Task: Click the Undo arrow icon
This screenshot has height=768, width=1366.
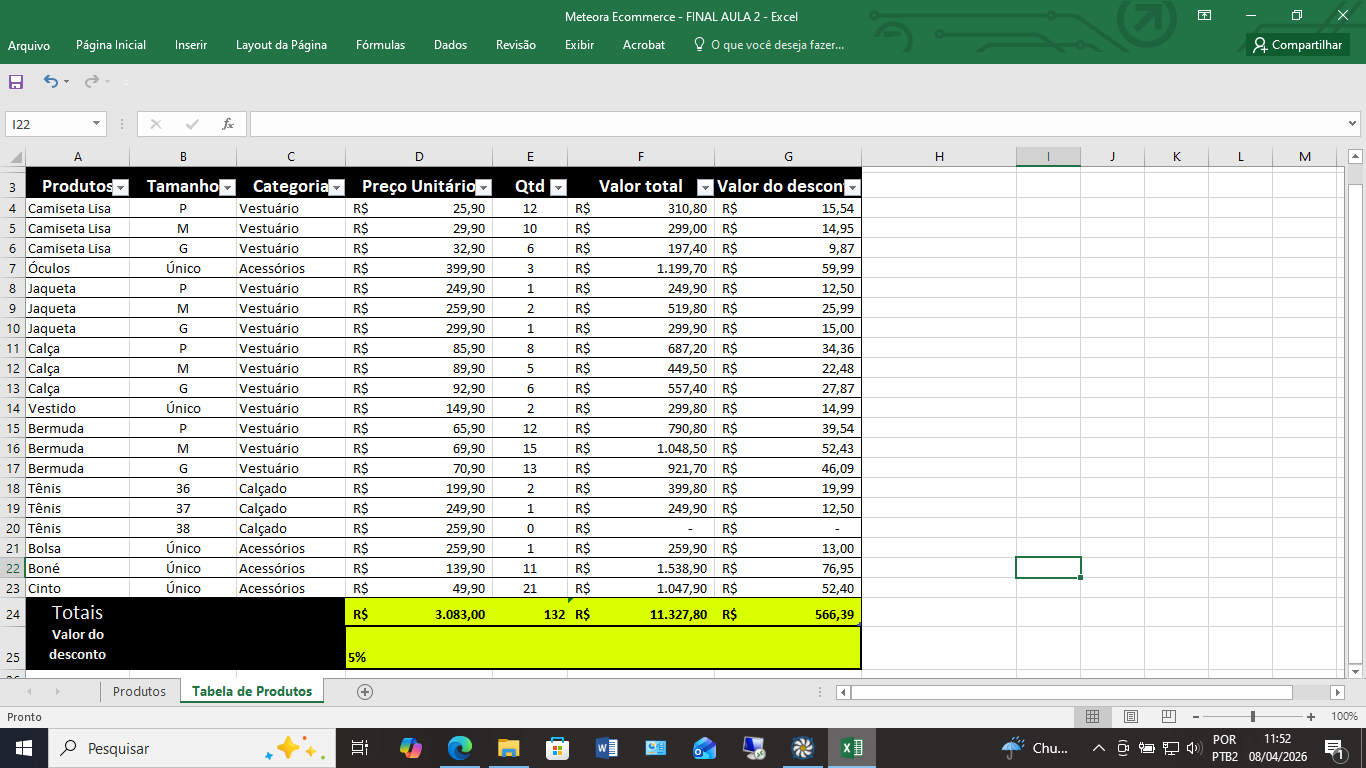Action: point(50,82)
